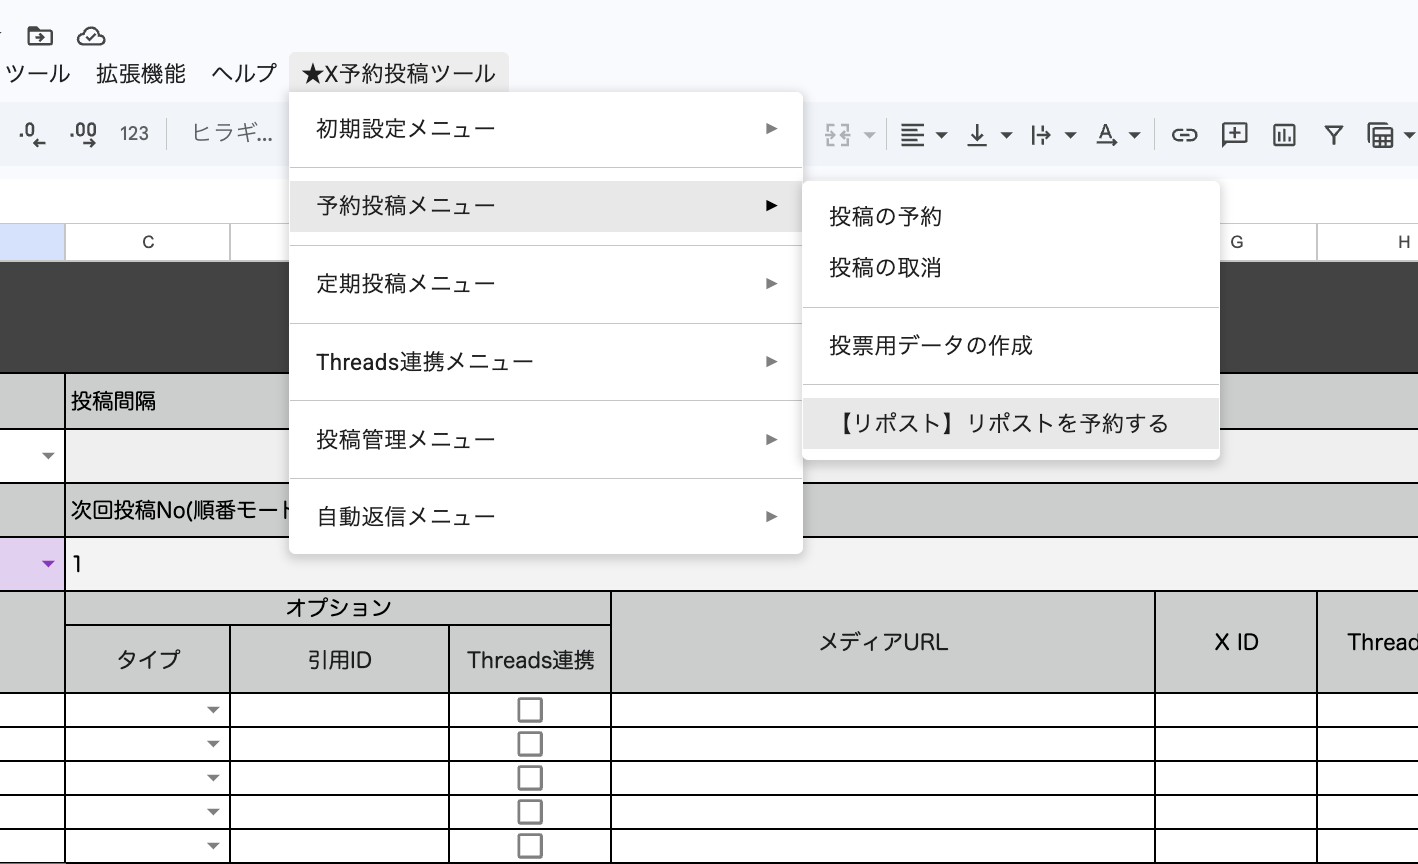Click the タイプ header cell
Screen dimensions: 1418x864
[x=148, y=659]
